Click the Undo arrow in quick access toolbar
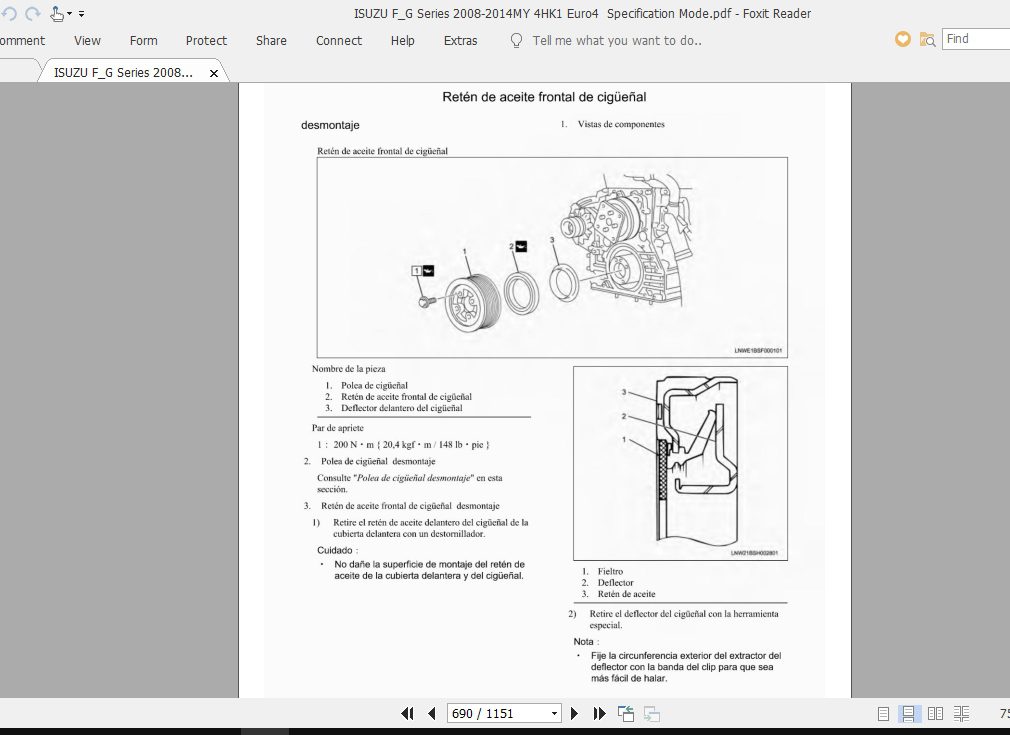Screen dimensions: 1010x735 [9, 14]
